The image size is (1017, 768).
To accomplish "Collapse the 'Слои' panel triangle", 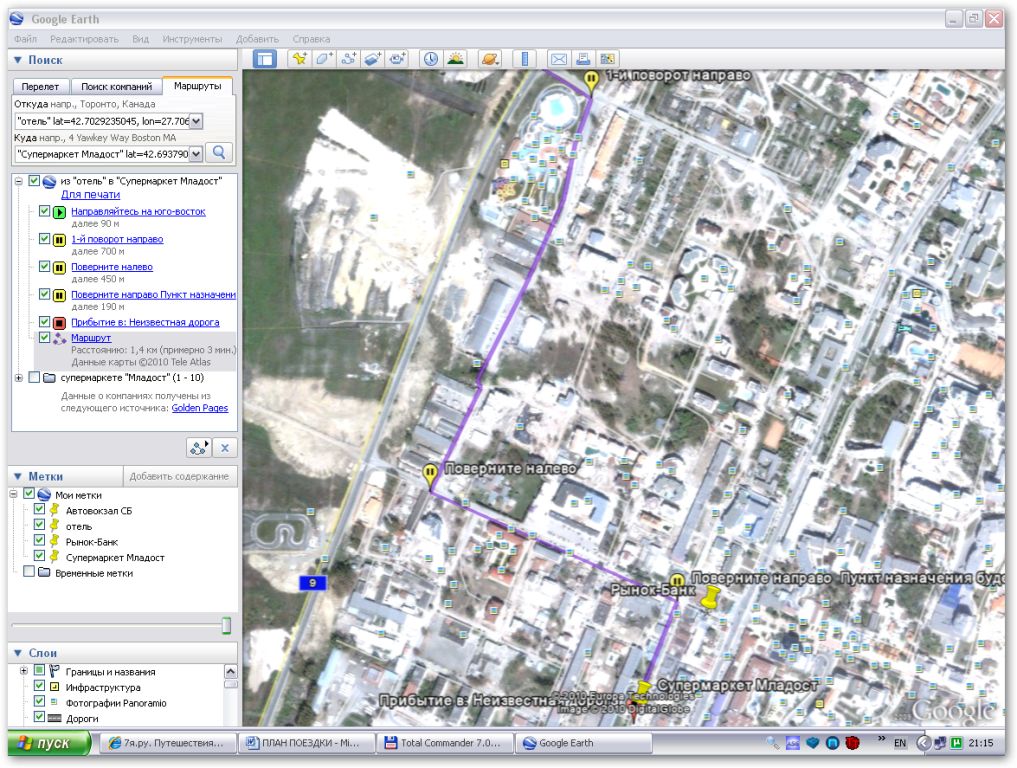I will pos(18,653).
